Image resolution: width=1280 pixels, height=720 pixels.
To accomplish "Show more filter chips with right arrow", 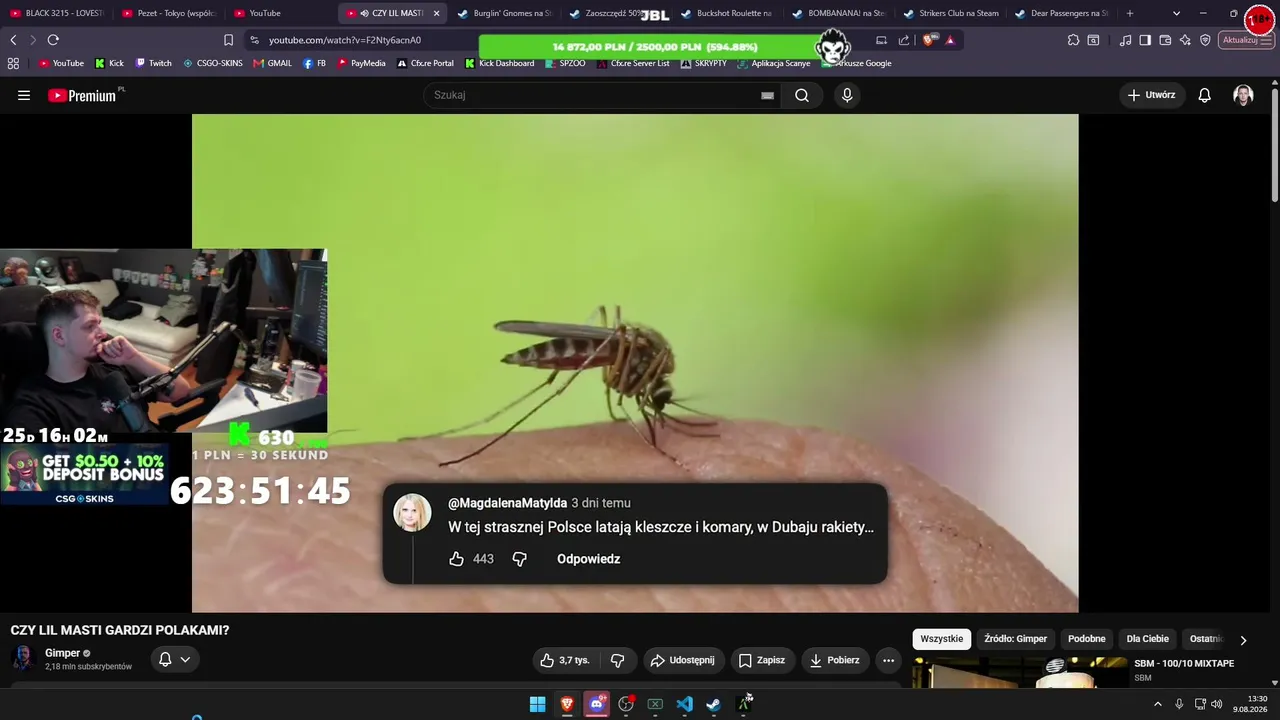I will pos(1243,640).
